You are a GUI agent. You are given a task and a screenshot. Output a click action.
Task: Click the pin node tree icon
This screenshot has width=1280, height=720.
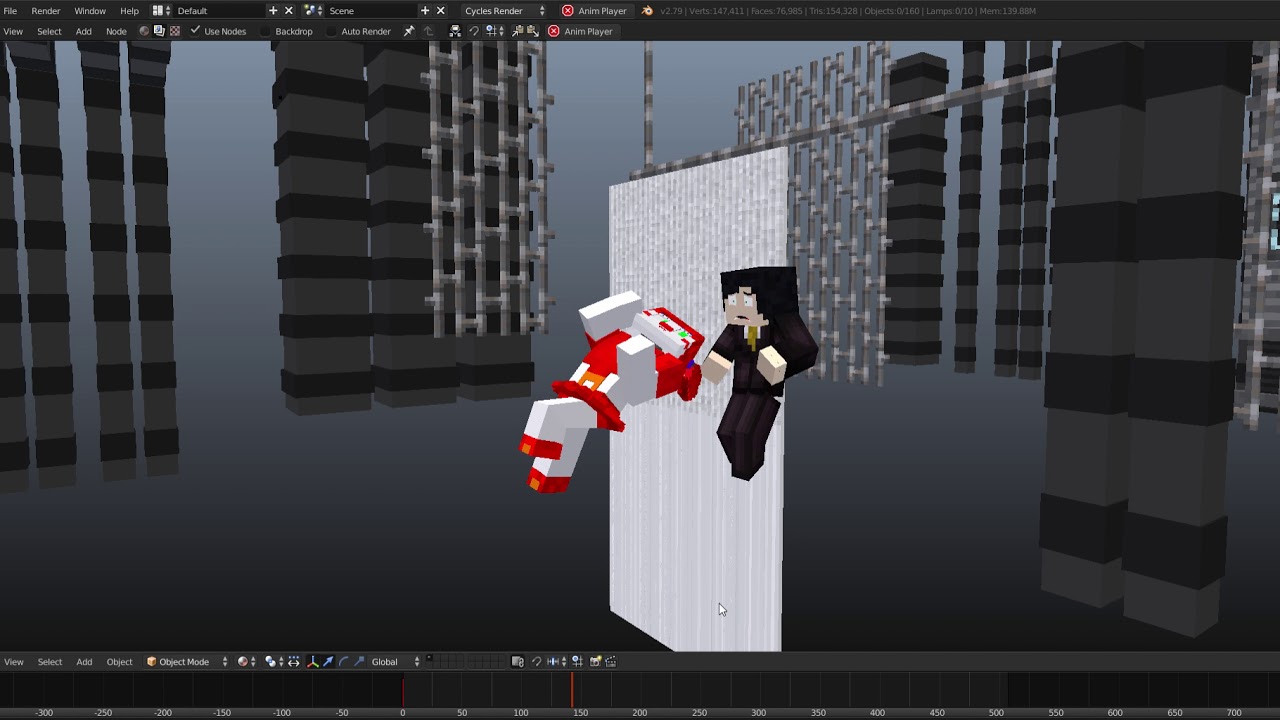pyautogui.click(x=408, y=31)
